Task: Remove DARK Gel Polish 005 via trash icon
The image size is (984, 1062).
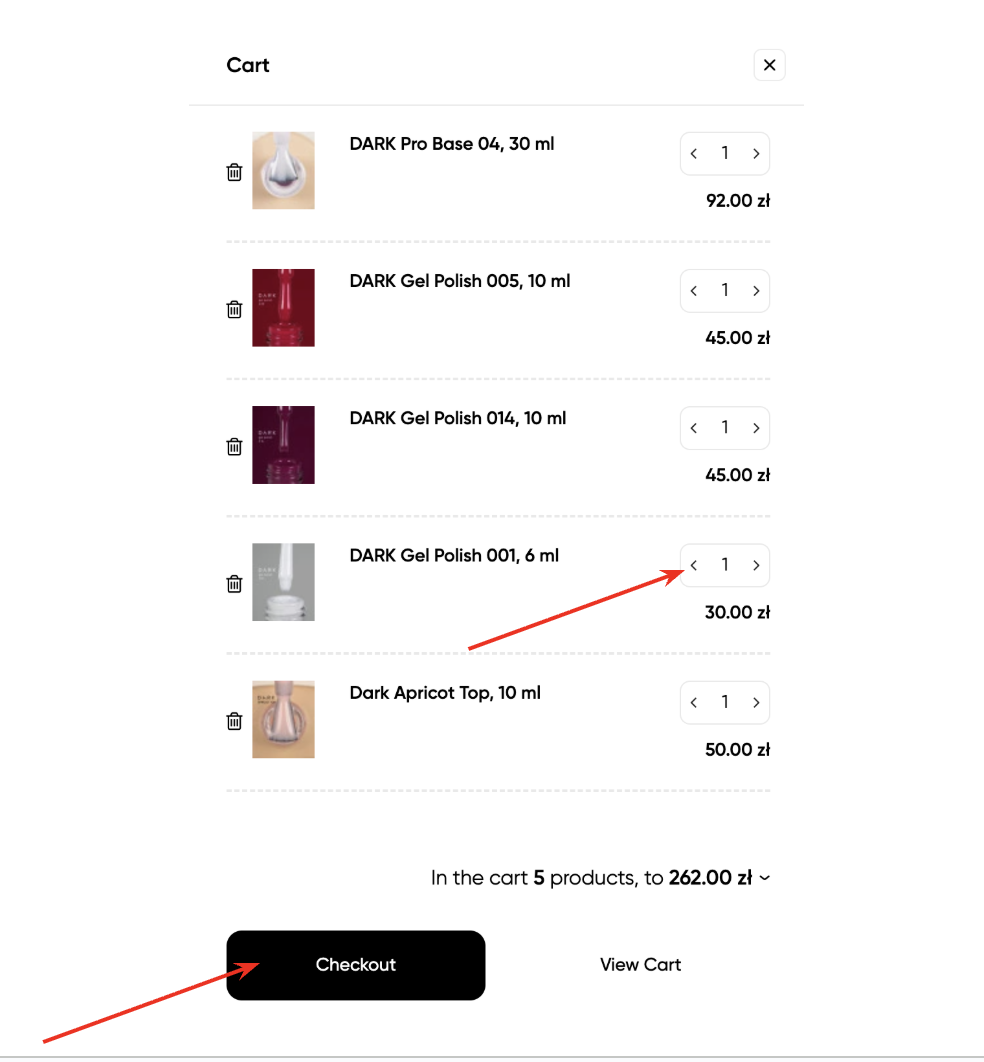Action: click(x=234, y=309)
